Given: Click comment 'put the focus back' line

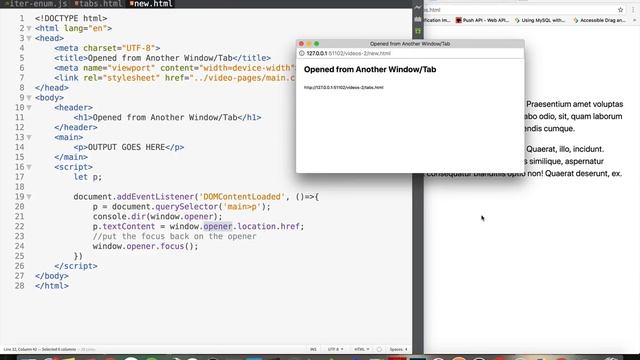Looking at the screenshot, I should click(x=174, y=236).
